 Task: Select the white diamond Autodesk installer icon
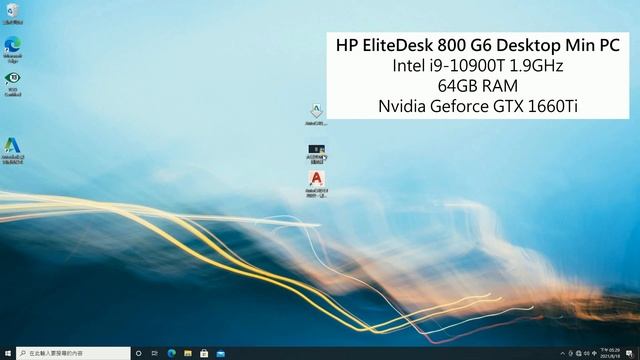pyautogui.click(x=316, y=115)
